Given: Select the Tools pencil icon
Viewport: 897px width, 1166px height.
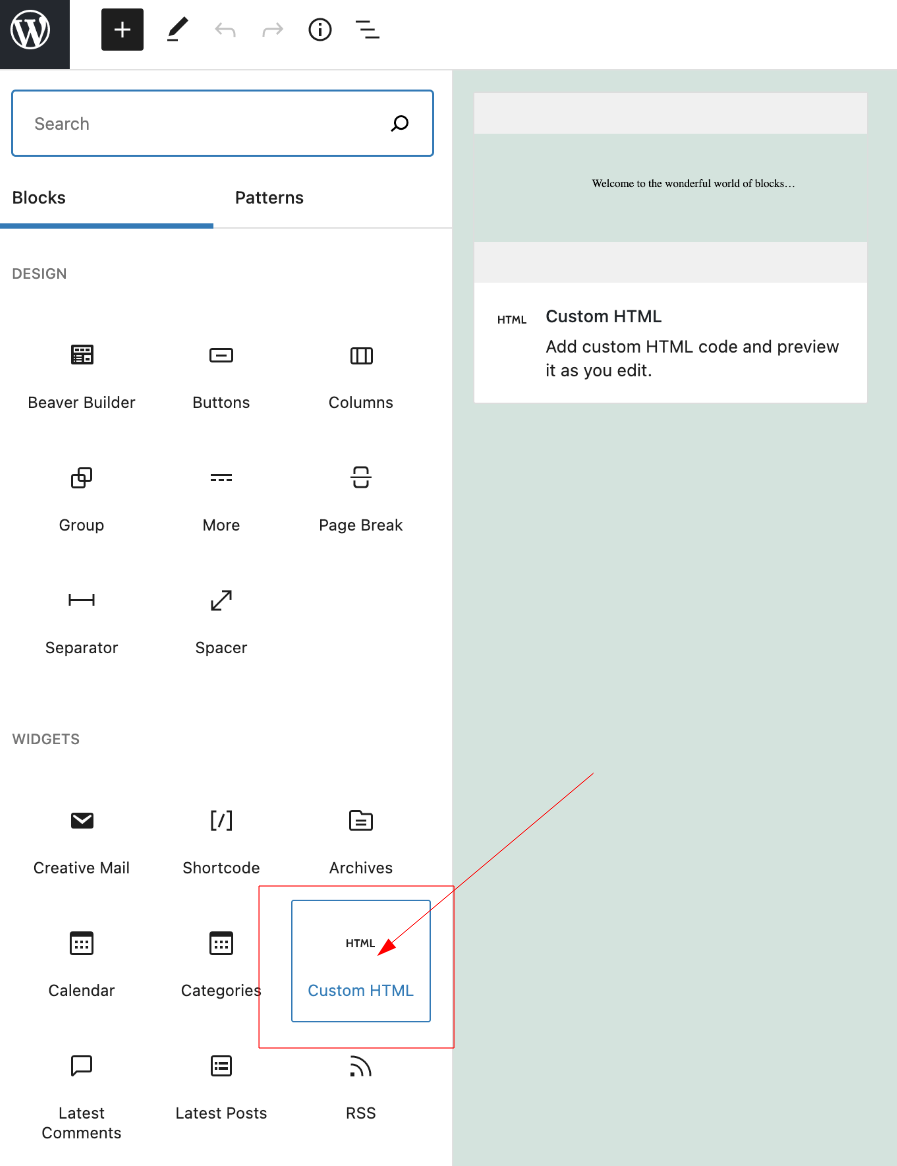Looking at the screenshot, I should click(x=177, y=30).
